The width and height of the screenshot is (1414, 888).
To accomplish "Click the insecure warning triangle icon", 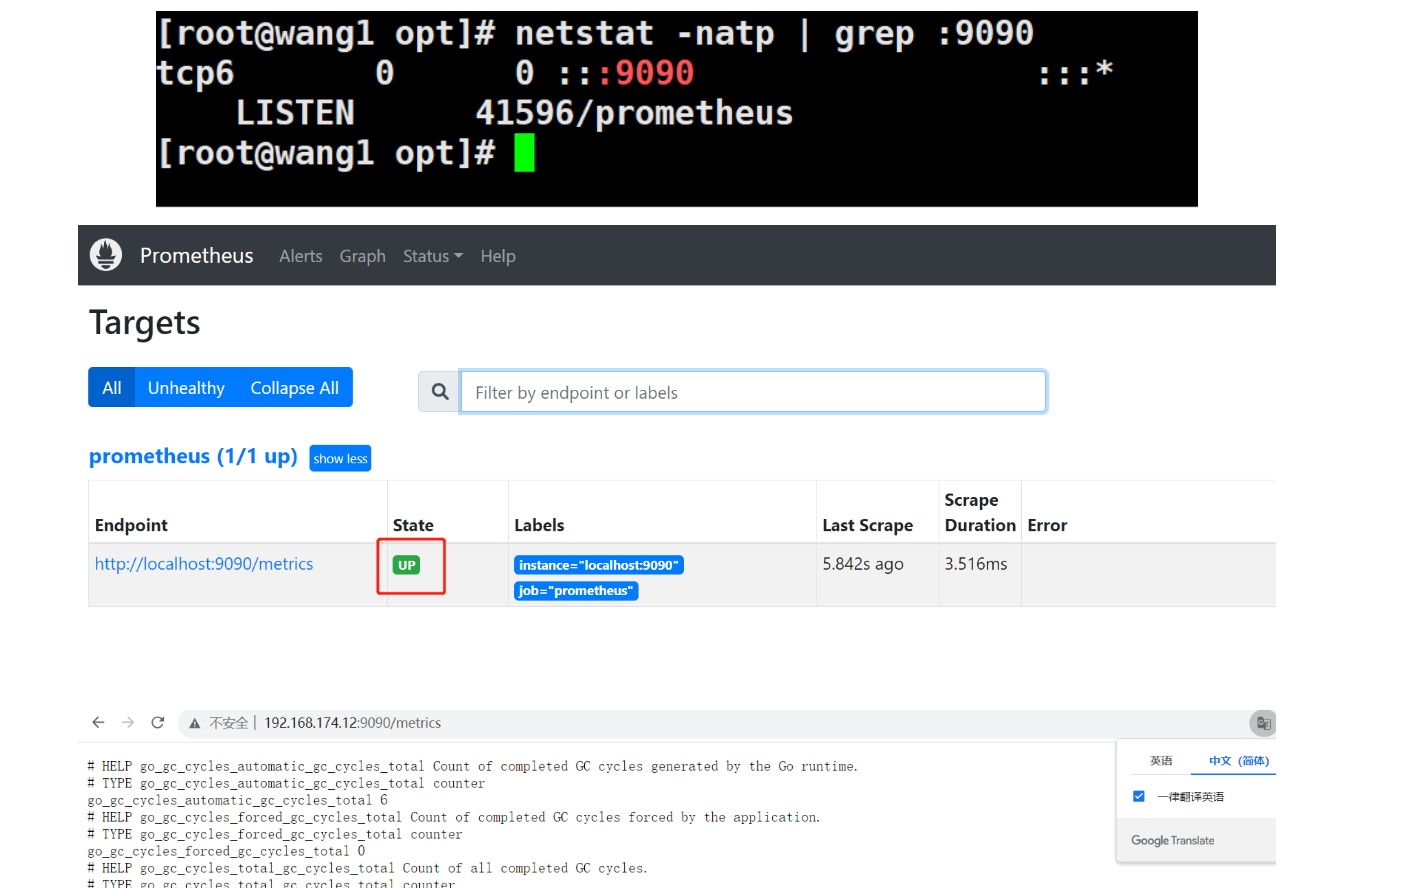I will pyautogui.click(x=195, y=723).
